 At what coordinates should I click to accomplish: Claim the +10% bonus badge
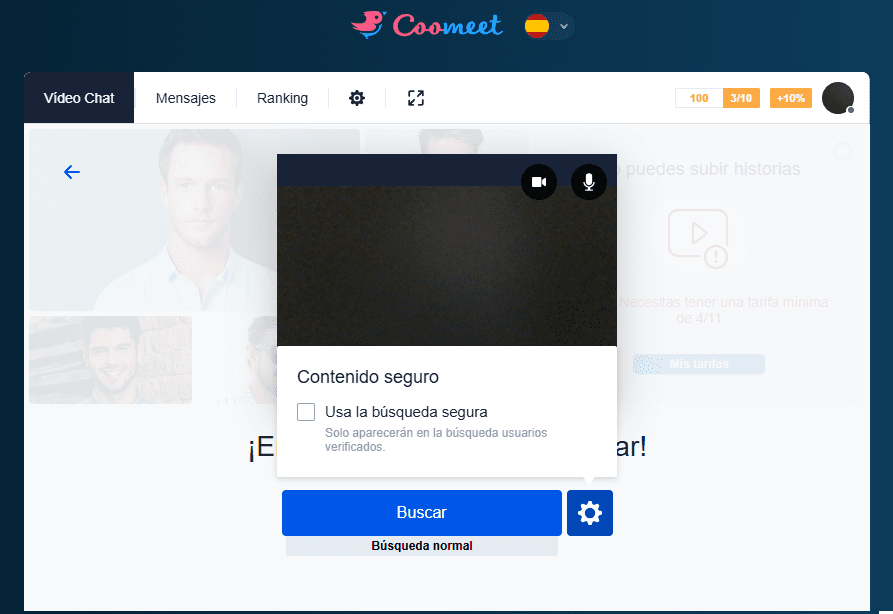click(792, 98)
